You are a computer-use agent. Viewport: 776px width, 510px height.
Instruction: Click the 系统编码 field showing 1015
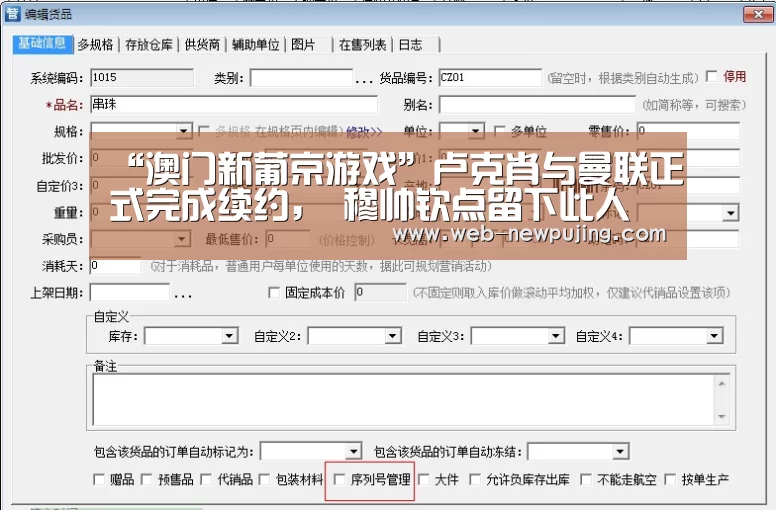(142, 78)
